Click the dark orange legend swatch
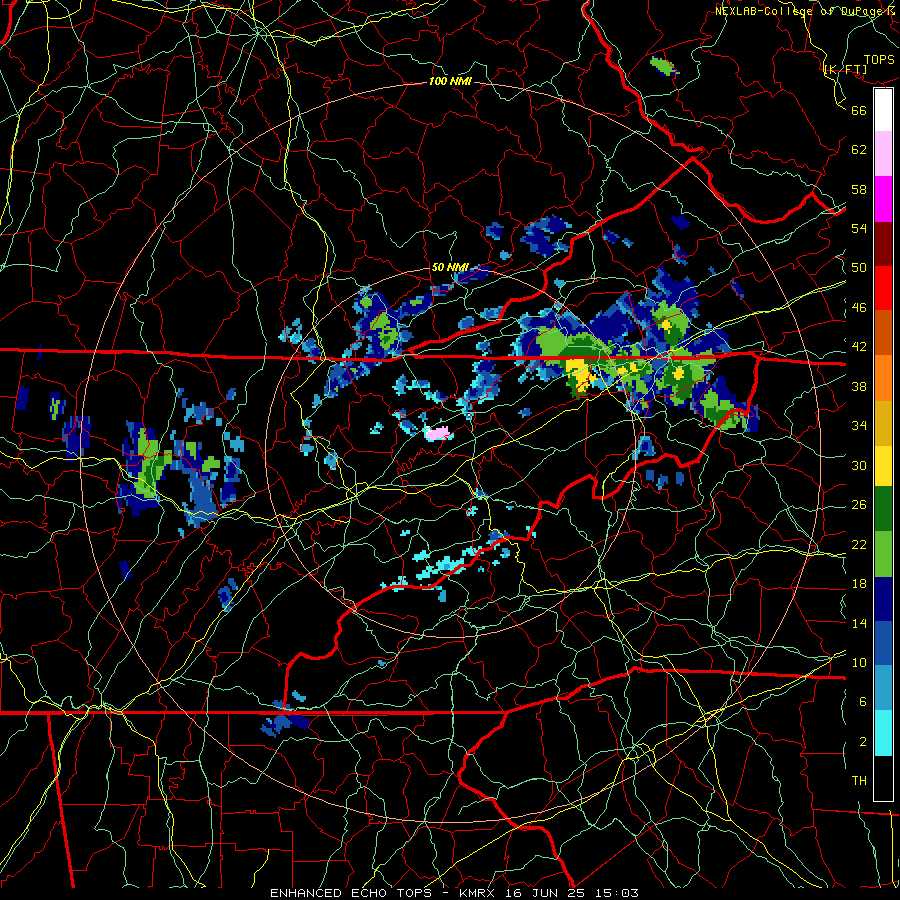This screenshot has width=900, height=900. tap(883, 333)
